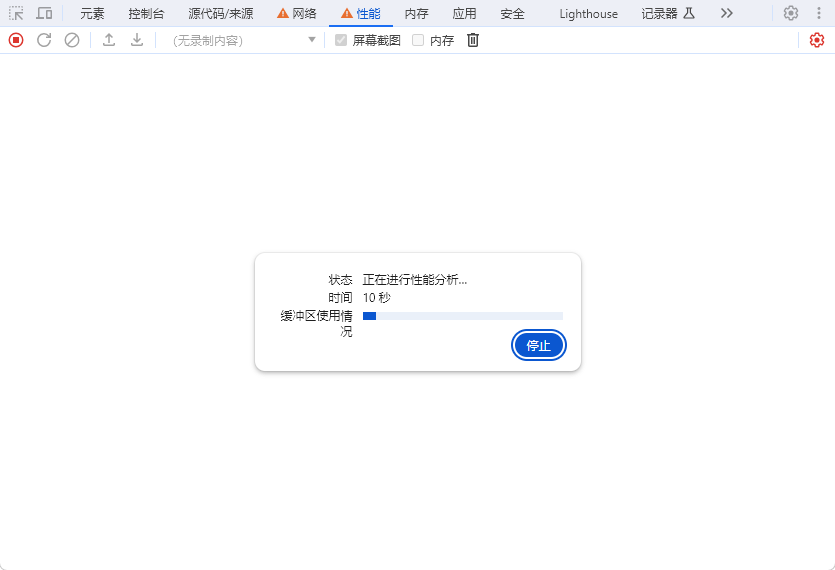Expand more tabs with the double chevron
This screenshot has height=570, width=835.
pos(727,13)
